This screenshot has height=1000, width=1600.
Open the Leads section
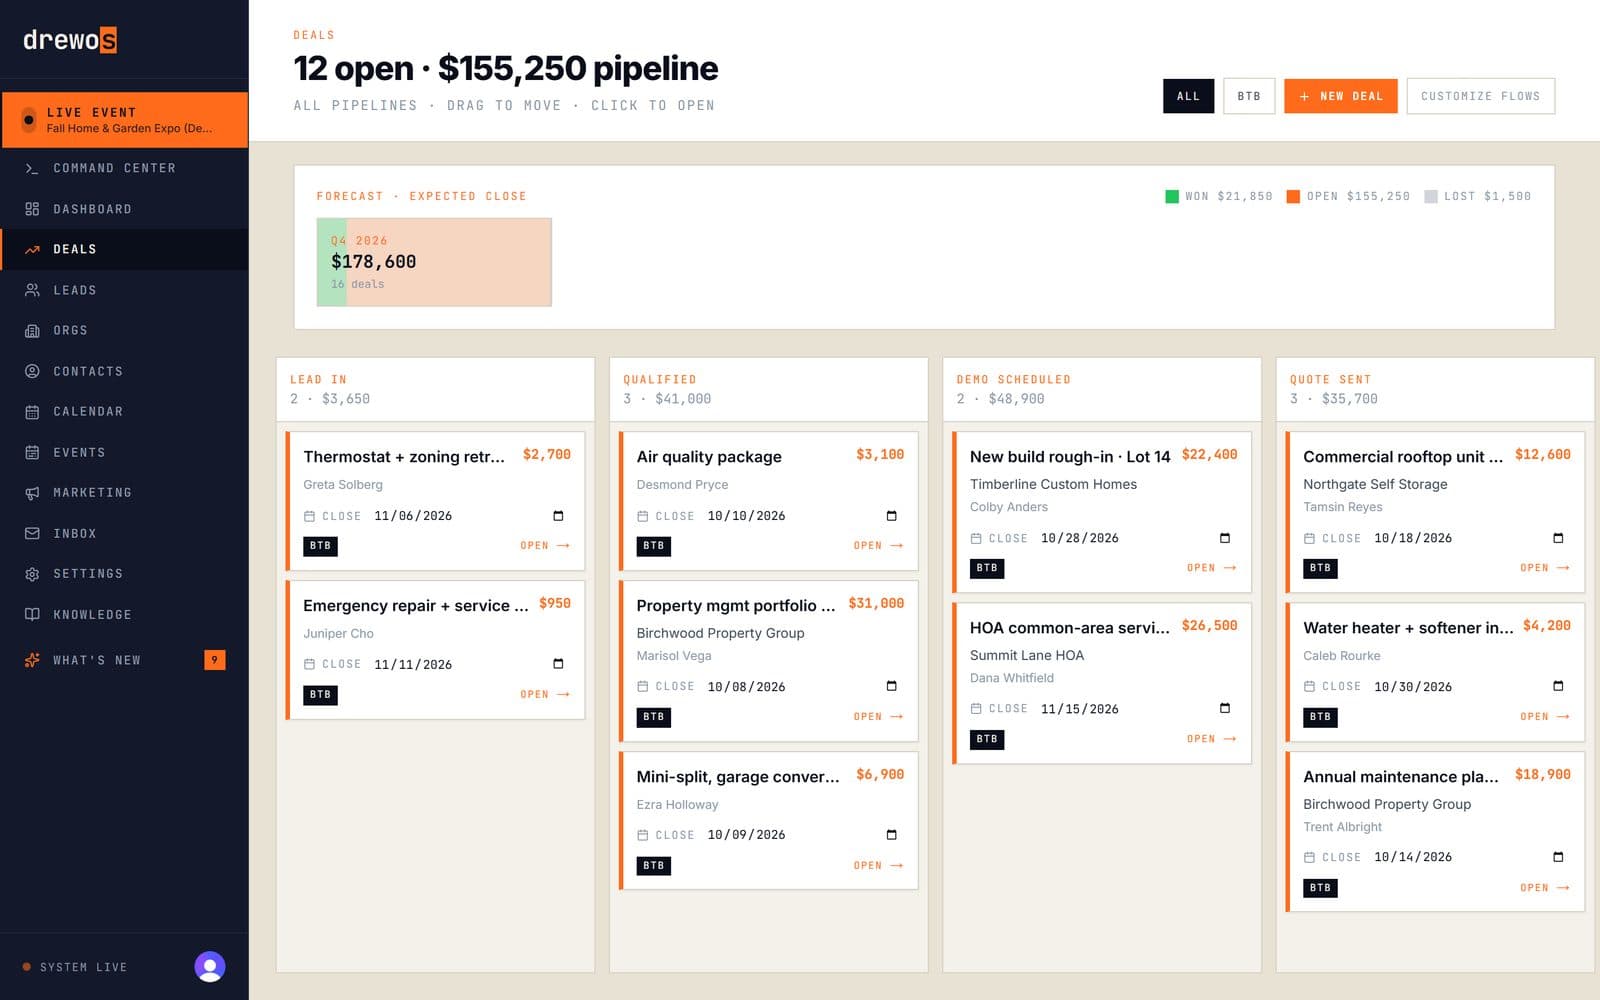124,290
